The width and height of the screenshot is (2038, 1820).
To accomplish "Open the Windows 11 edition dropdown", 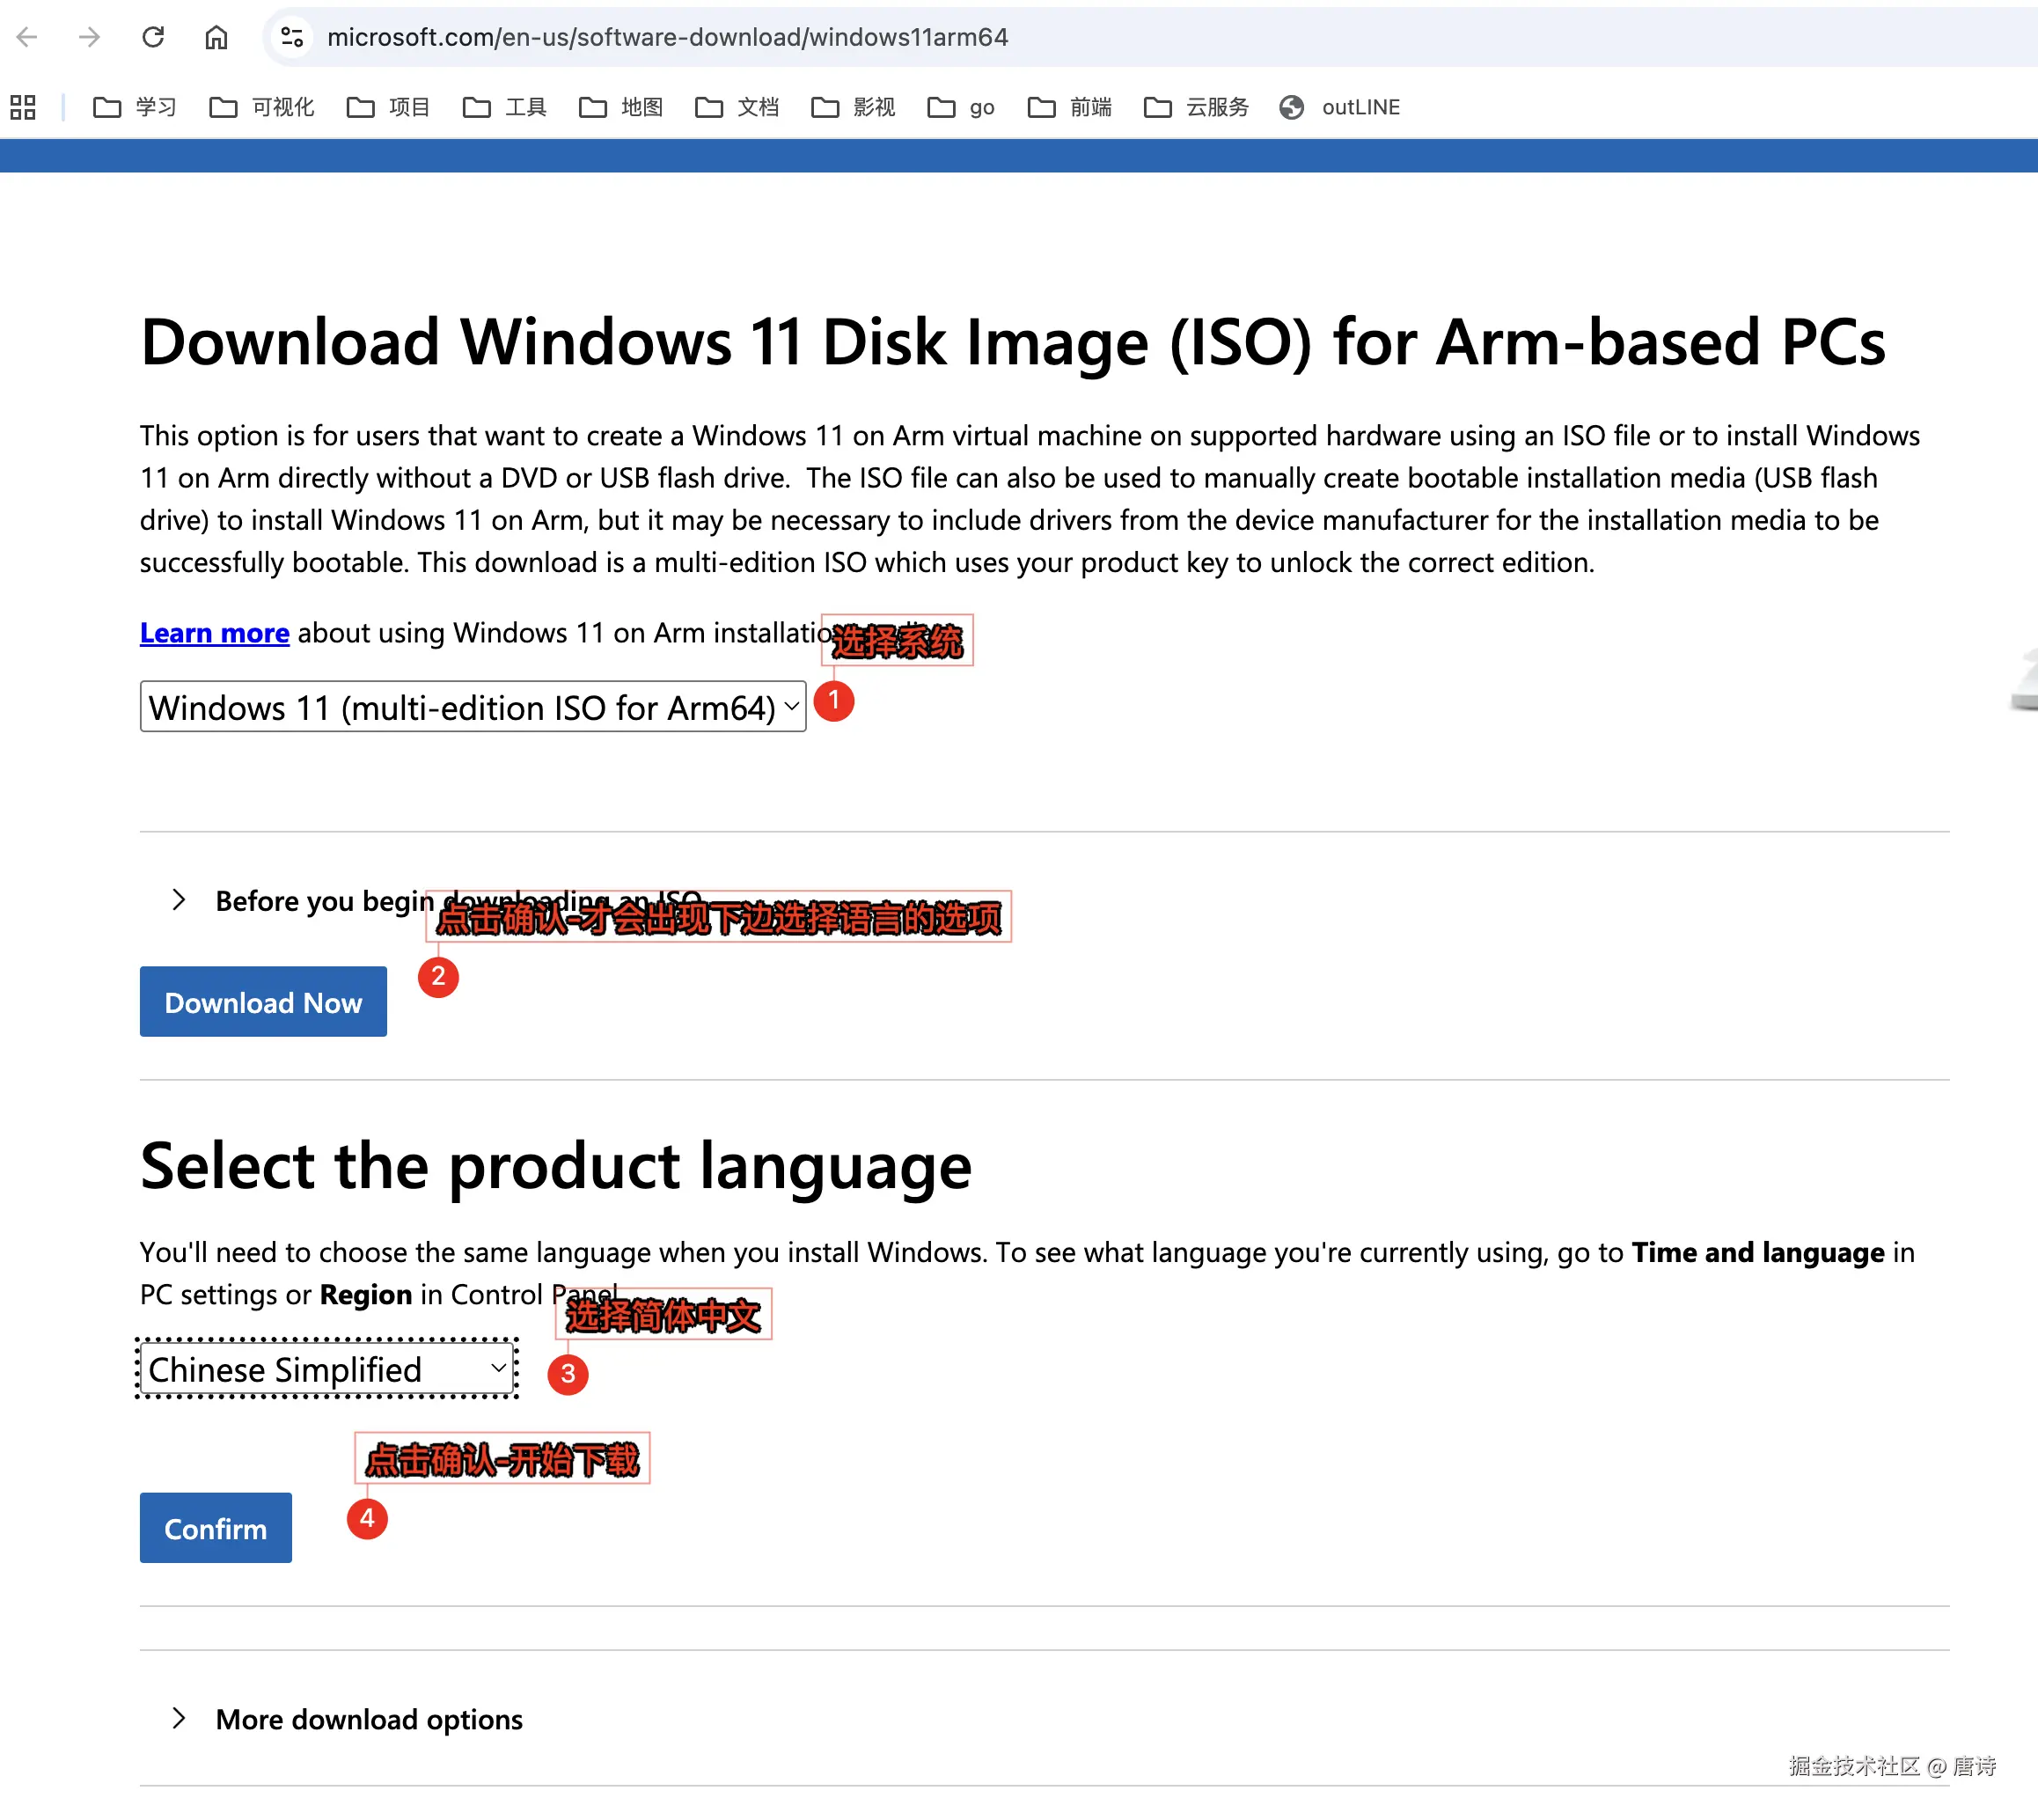I will (472, 707).
